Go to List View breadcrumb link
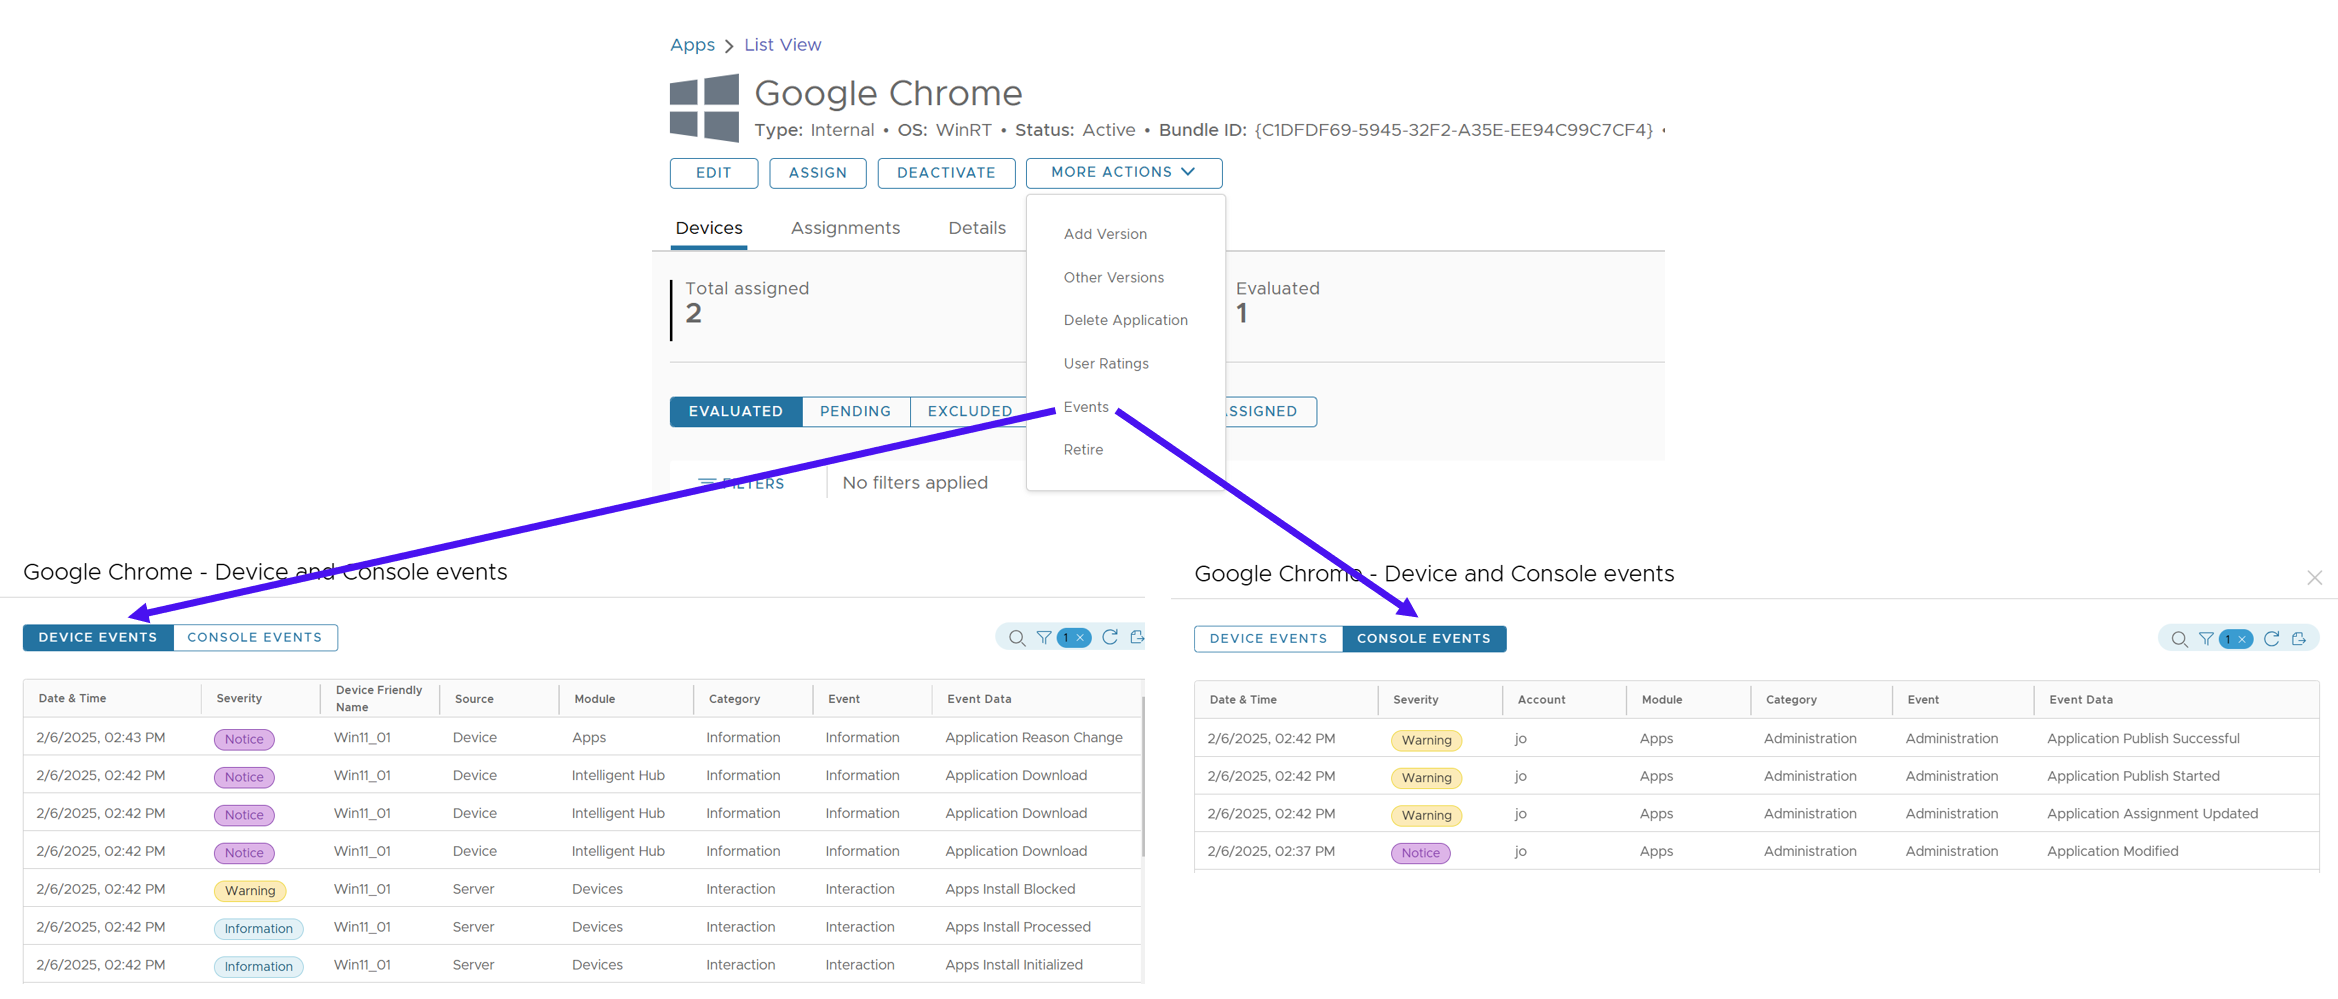 point(782,45)
